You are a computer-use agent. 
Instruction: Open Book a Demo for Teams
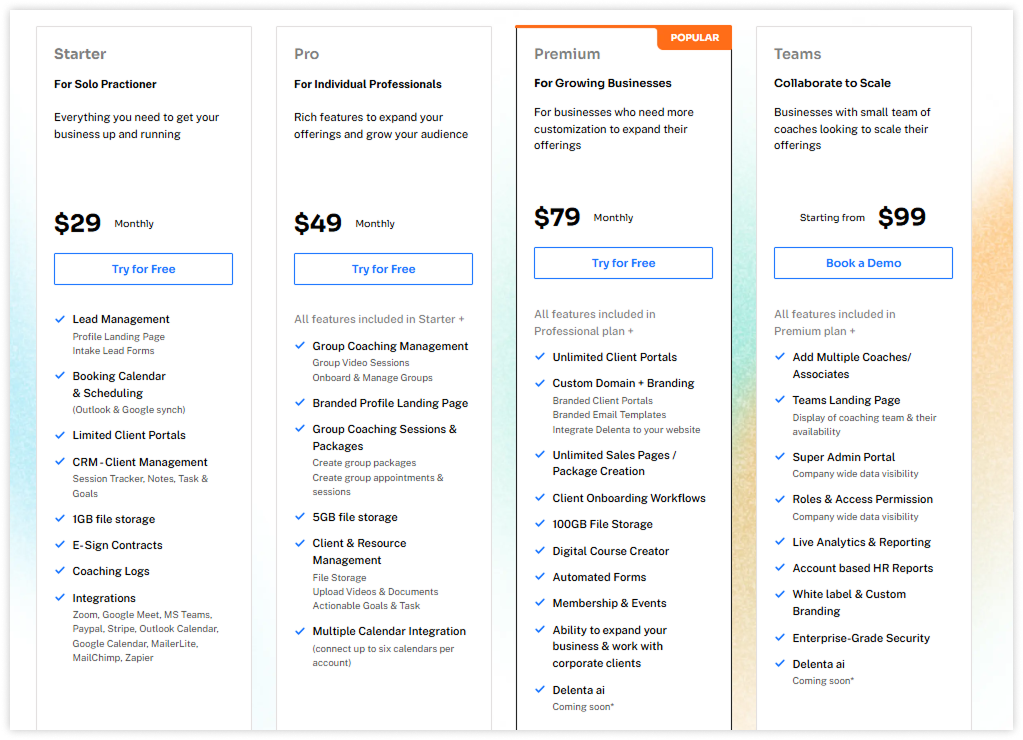pyautogui.click(x=863, y=263)
